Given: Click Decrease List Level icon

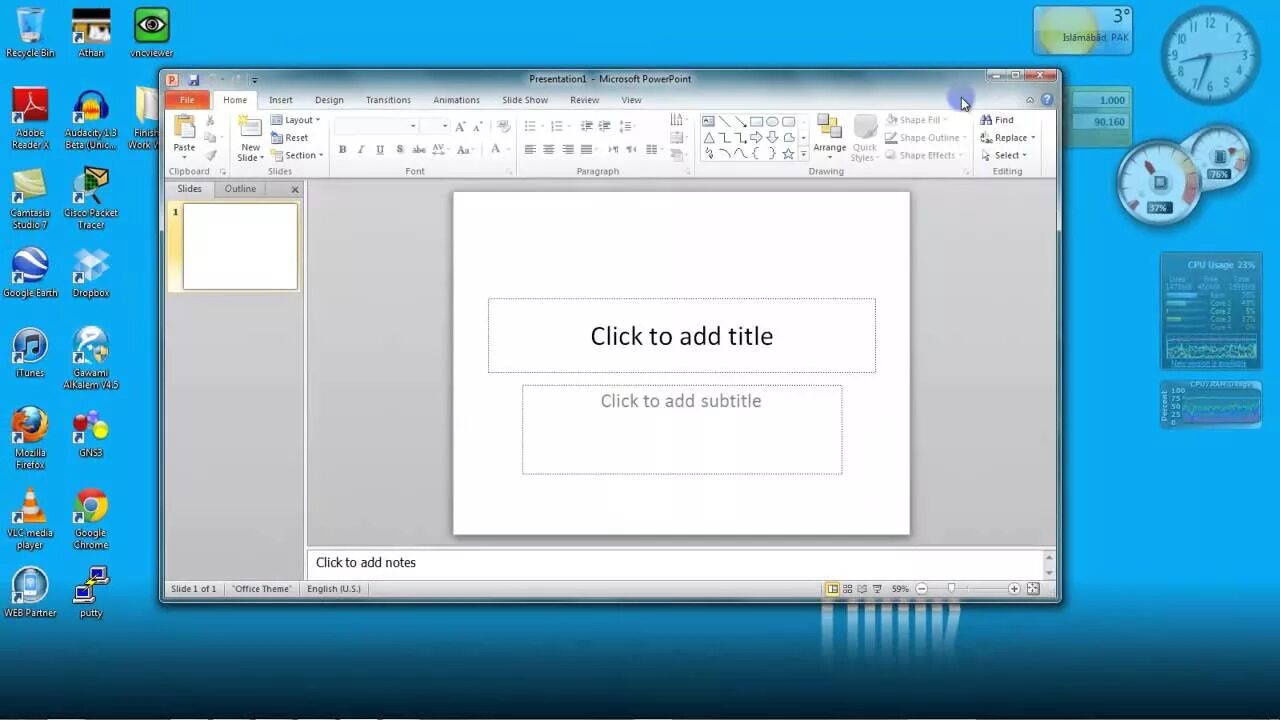Looking at the screenshot, I should point(586,126).
